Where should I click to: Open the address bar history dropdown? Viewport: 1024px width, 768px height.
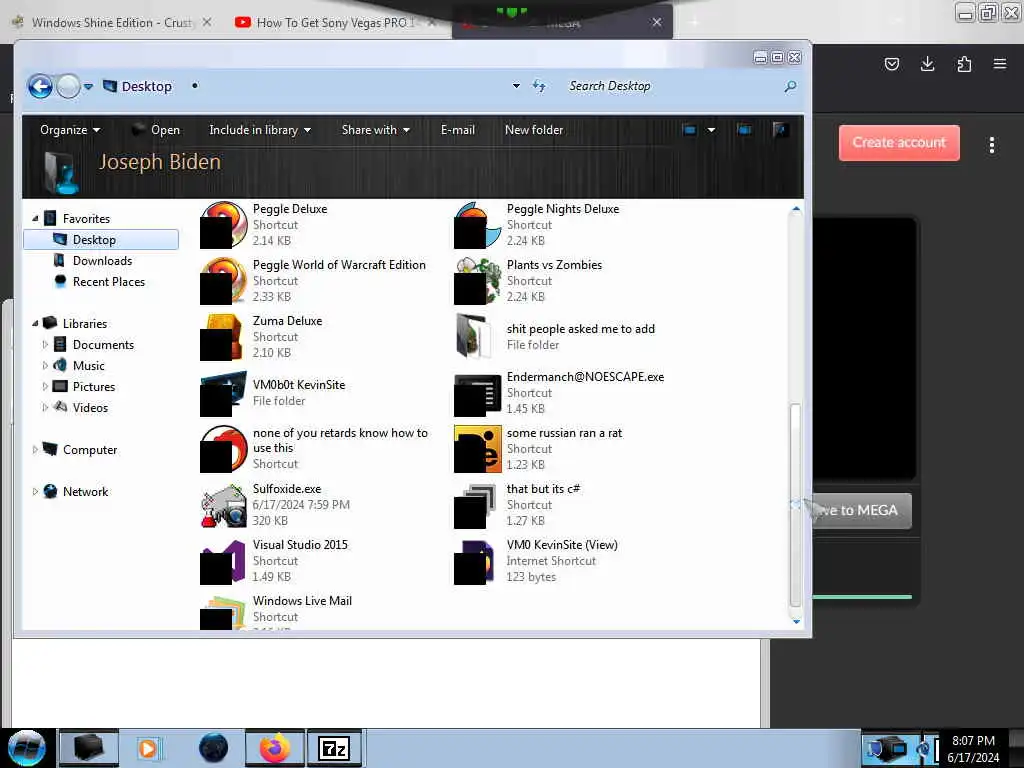[x=516, y=86]
